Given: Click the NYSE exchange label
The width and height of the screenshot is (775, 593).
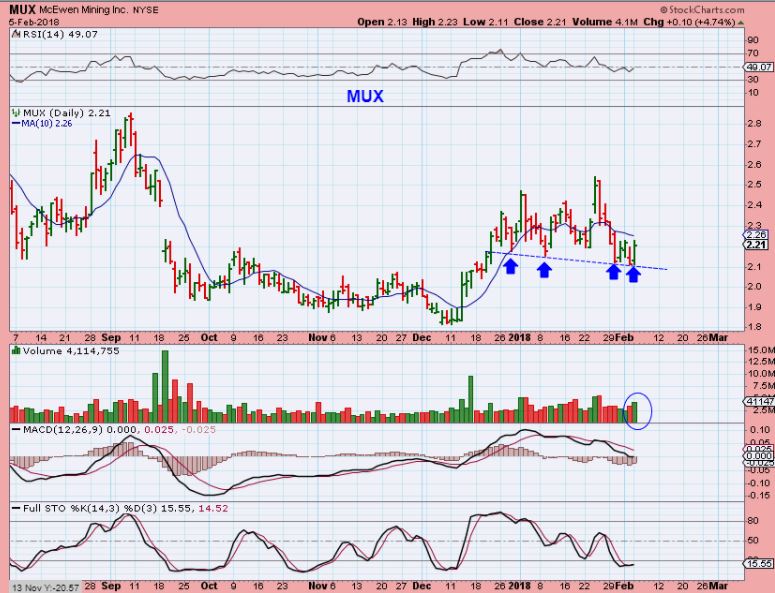Looking at the screenshot, I should [x=145, y=10].
